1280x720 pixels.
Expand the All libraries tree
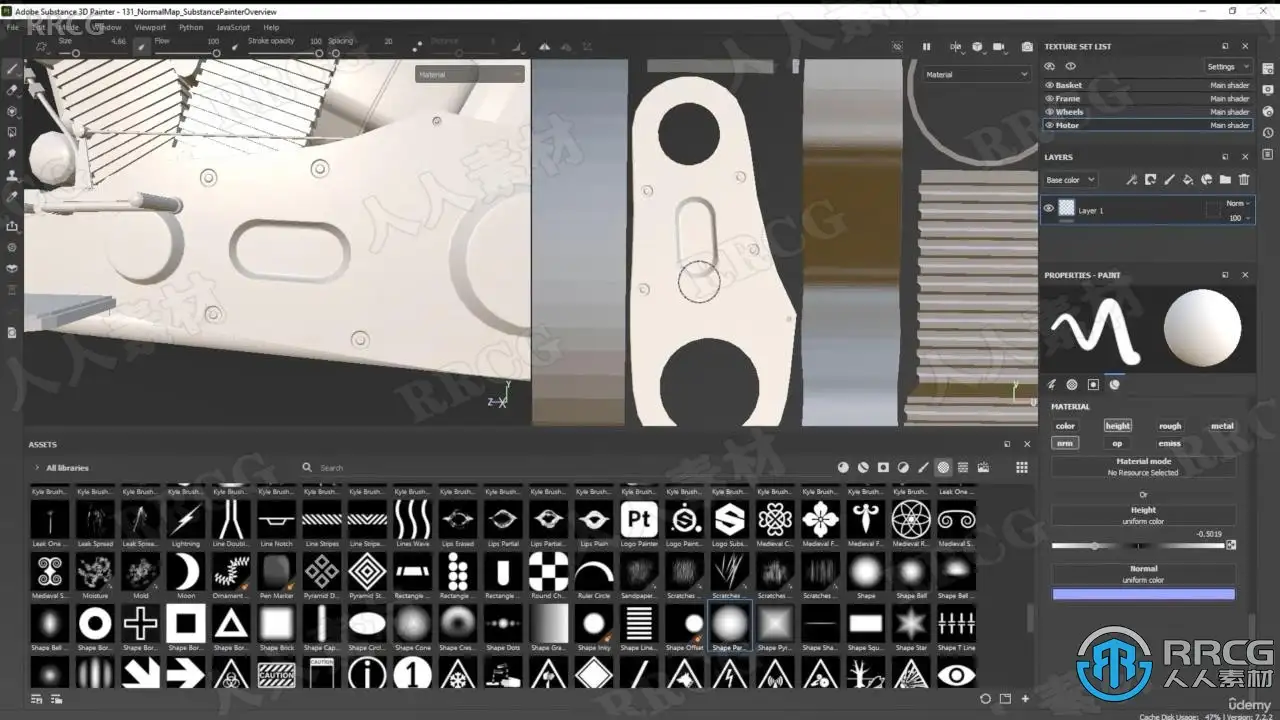[37, 467]
